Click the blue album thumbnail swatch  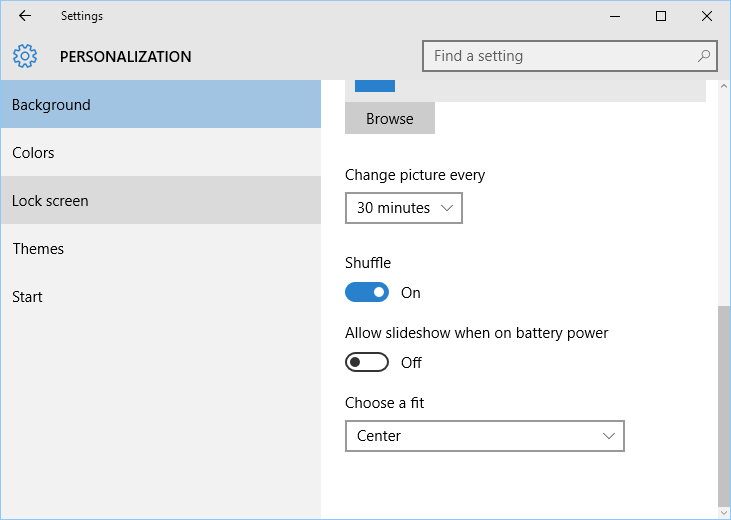coord(375,86)
